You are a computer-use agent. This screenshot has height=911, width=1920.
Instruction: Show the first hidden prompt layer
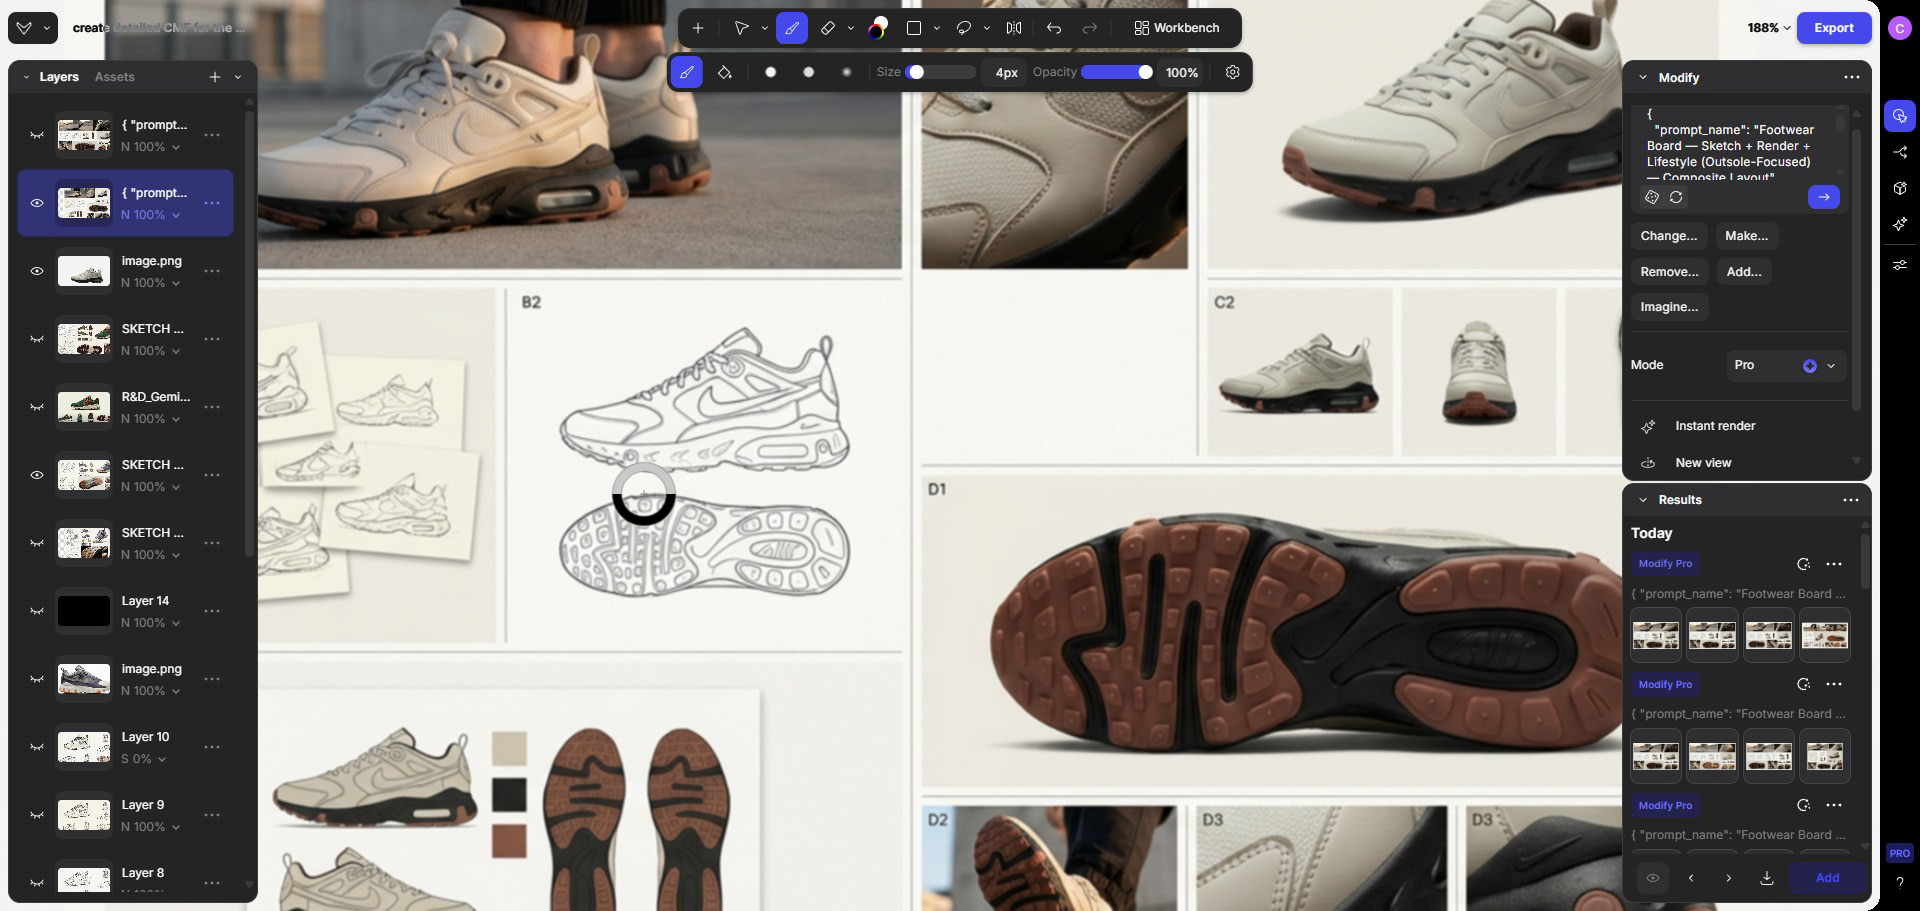(37, 135)
